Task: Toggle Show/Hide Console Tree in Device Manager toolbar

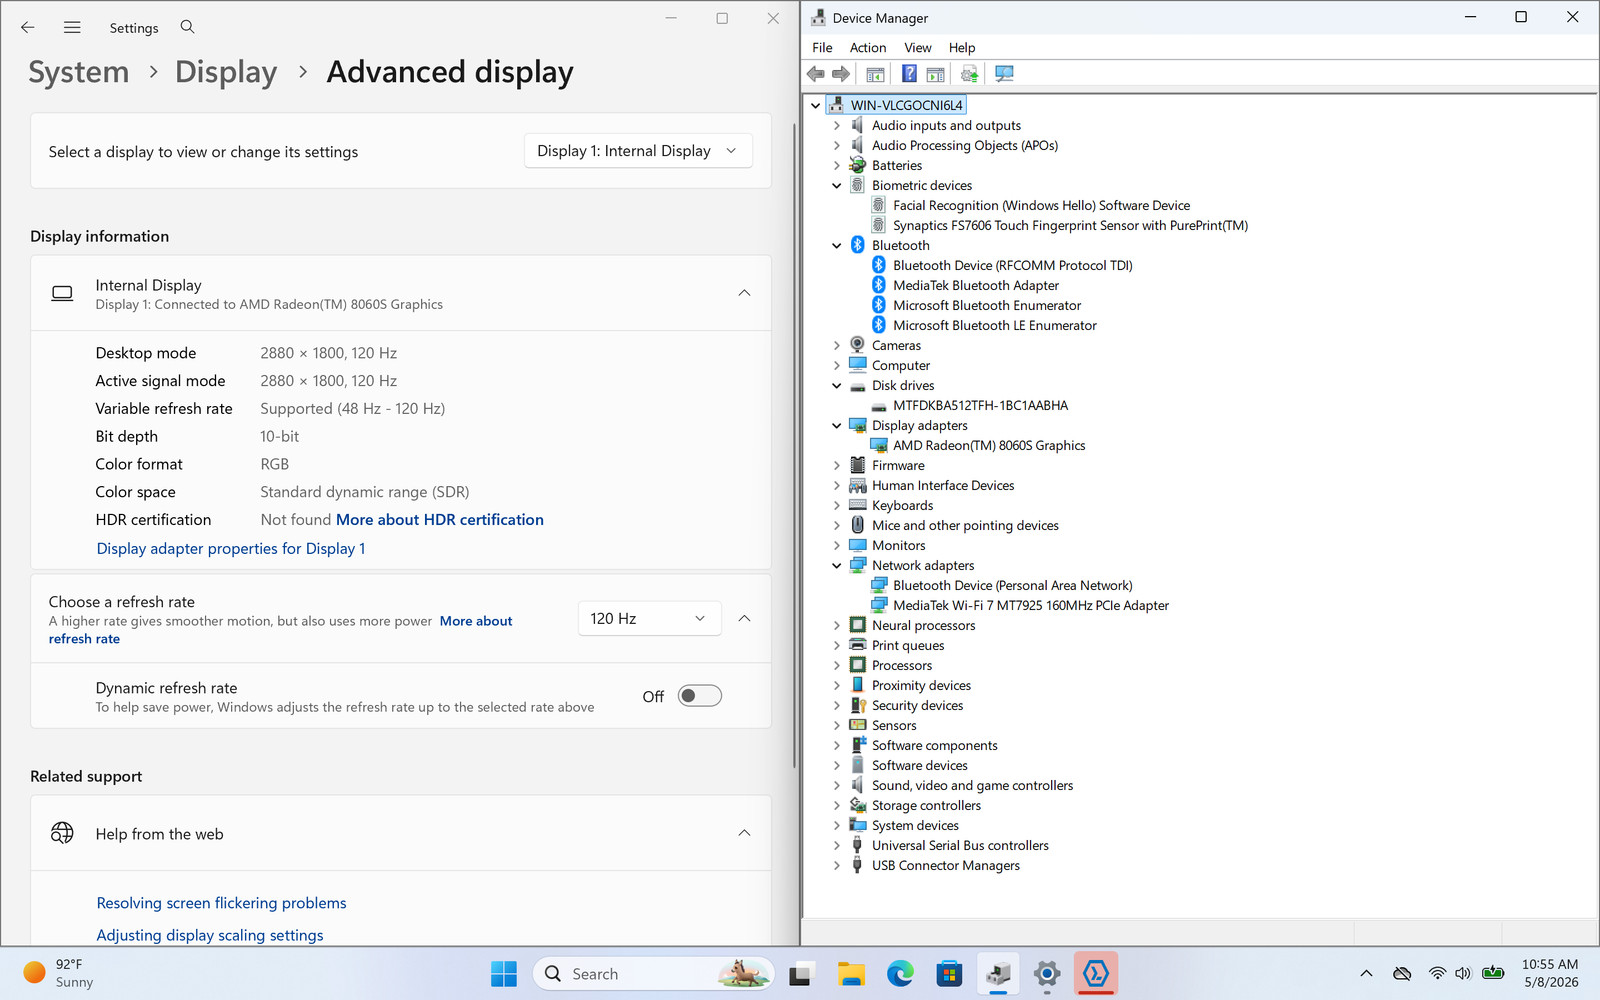Action: point(875,74)
